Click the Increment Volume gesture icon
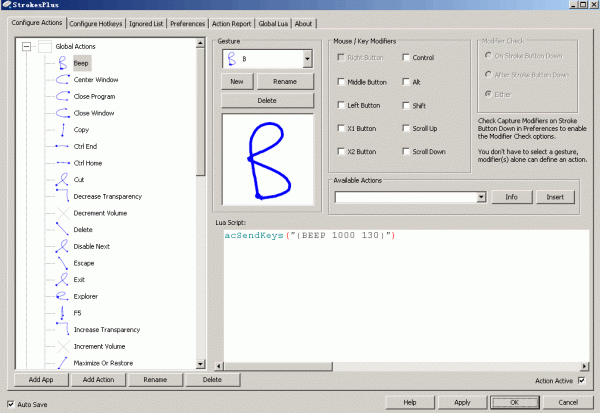Image resolution: width=600 pixels, height=413 pixels. [63, 346]
